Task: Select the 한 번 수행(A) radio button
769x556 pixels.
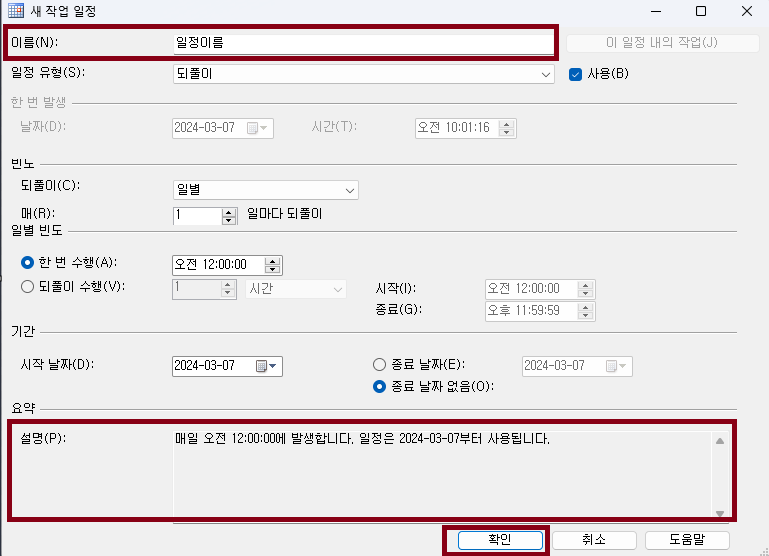Action: [x=27, y=263]
